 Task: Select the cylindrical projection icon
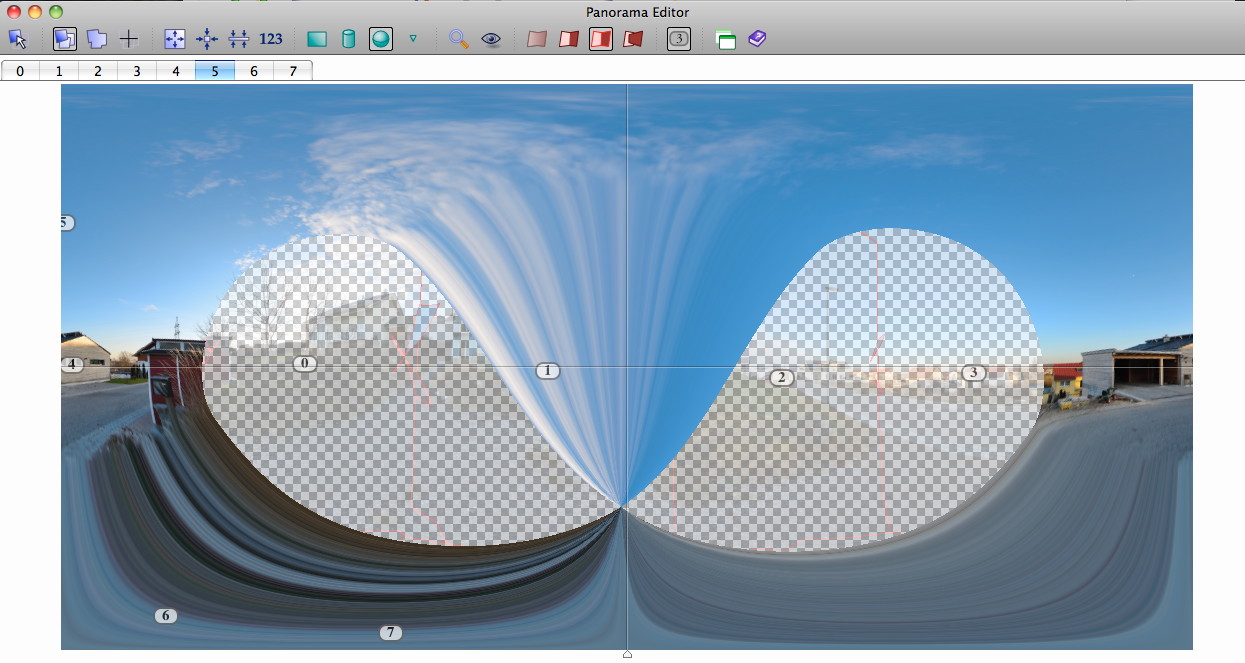click(348, 39)
